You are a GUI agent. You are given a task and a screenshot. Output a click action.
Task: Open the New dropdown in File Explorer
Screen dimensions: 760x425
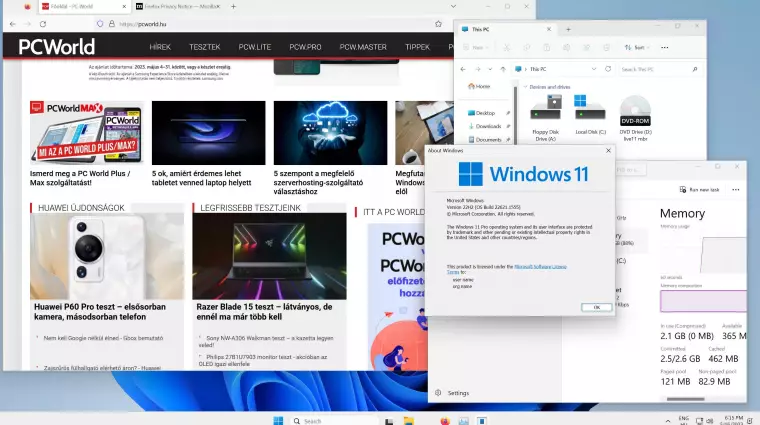pyautogui.click(x=476, y=47)
